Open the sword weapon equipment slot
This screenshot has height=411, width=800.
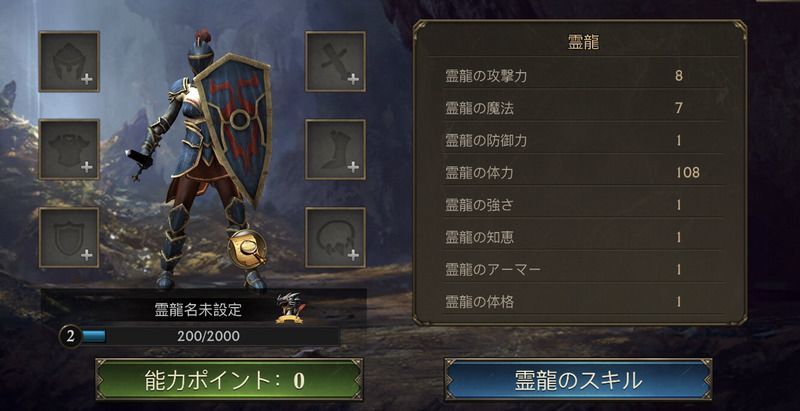point(335,61)
